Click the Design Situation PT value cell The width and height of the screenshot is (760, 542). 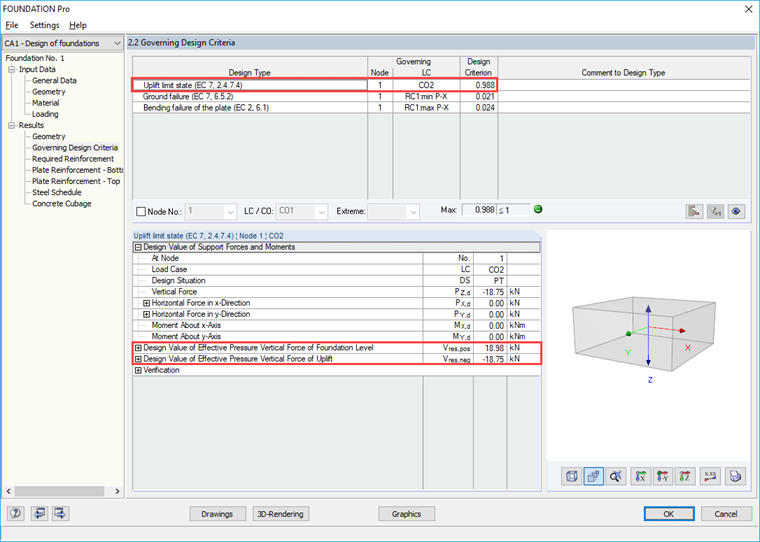click(x=490, y=281)
